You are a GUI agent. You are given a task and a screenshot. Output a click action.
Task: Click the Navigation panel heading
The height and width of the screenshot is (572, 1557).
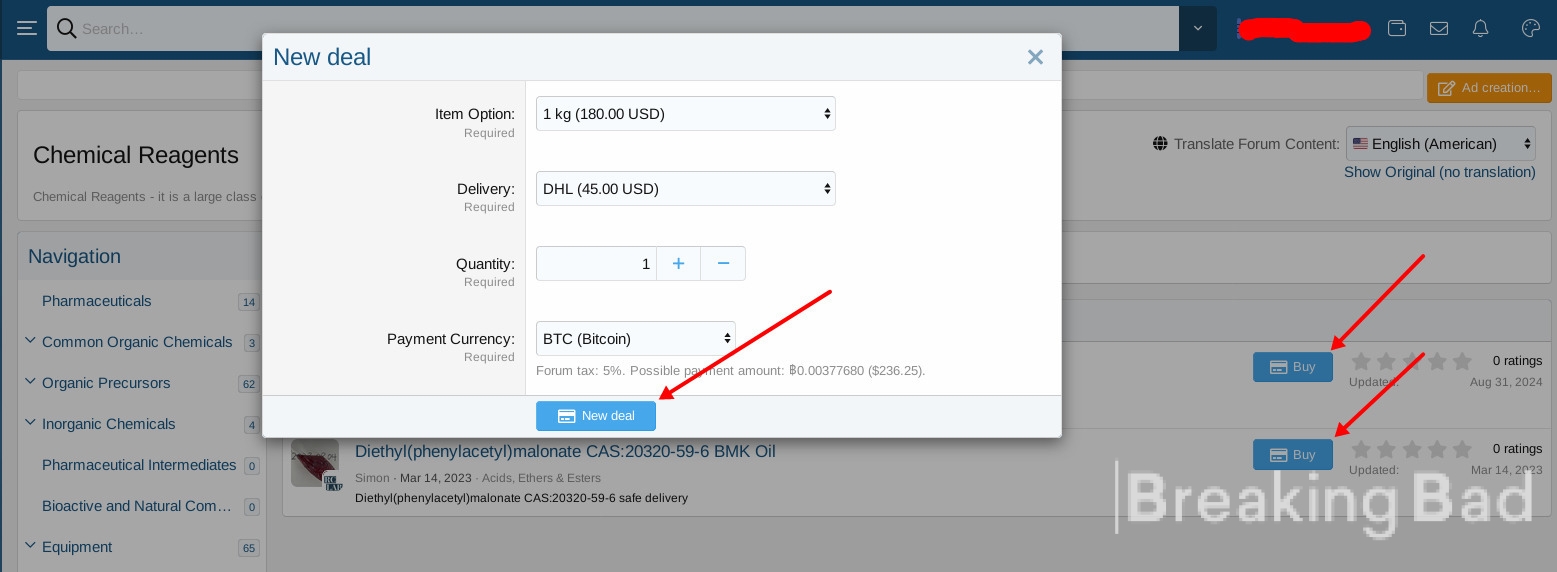74,256
